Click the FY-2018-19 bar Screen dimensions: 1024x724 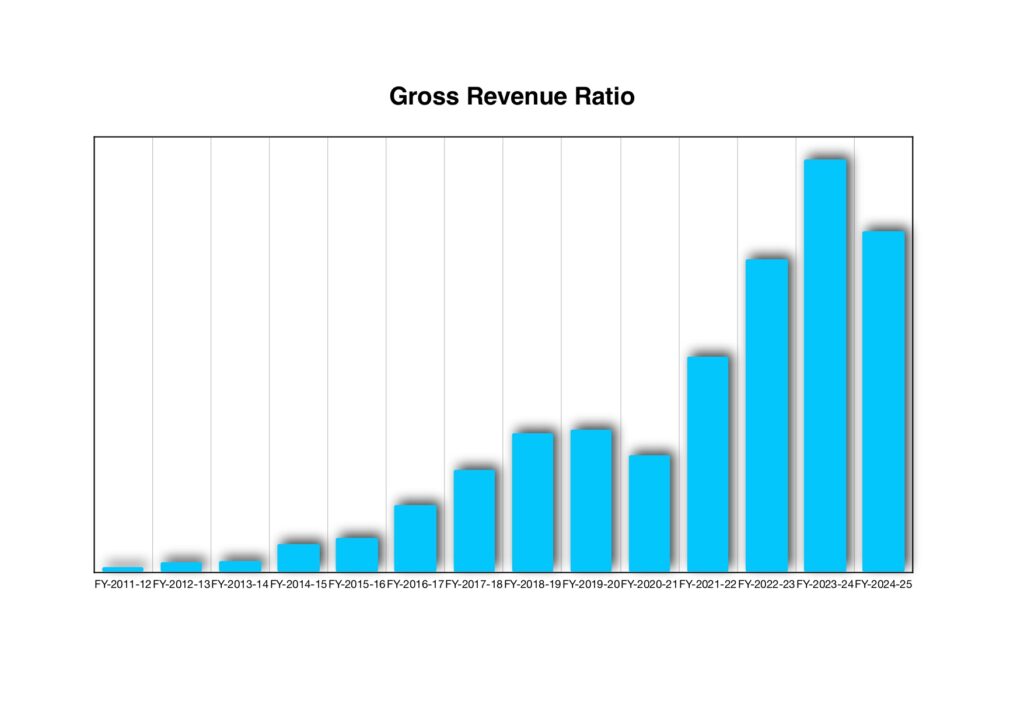click(x=532, y=501)
